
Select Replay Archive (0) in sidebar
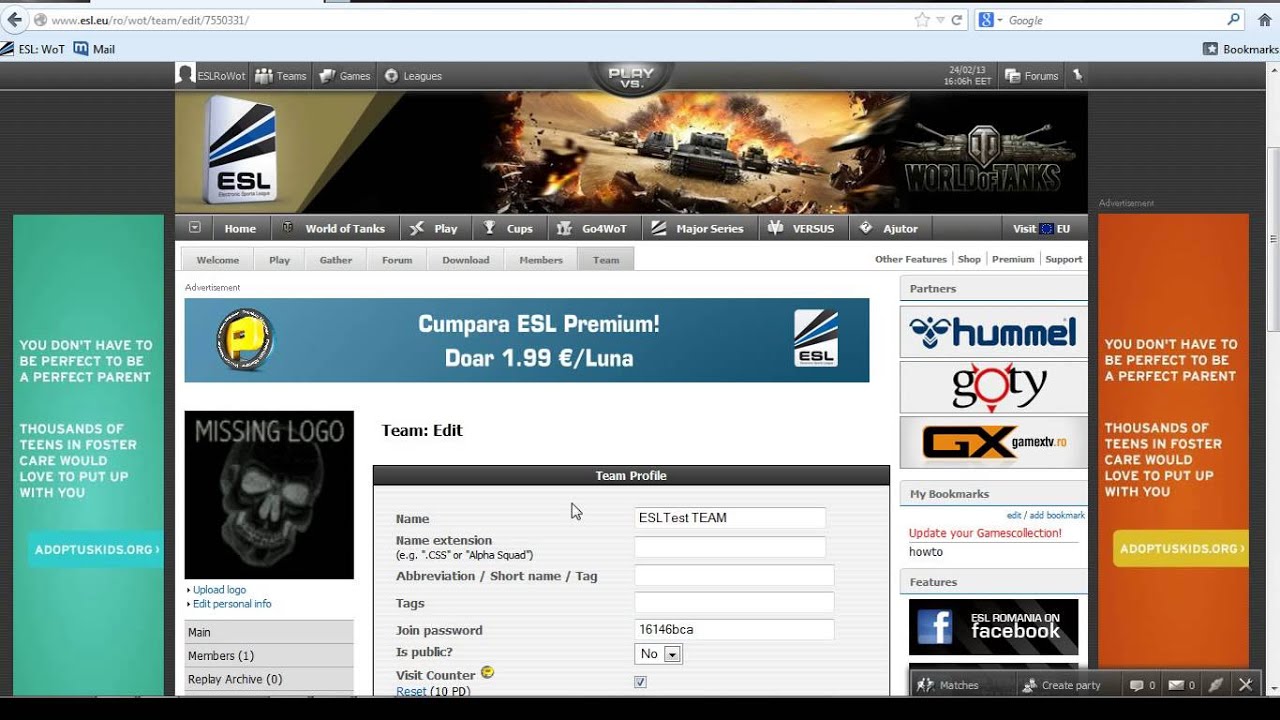coord(269,679)
